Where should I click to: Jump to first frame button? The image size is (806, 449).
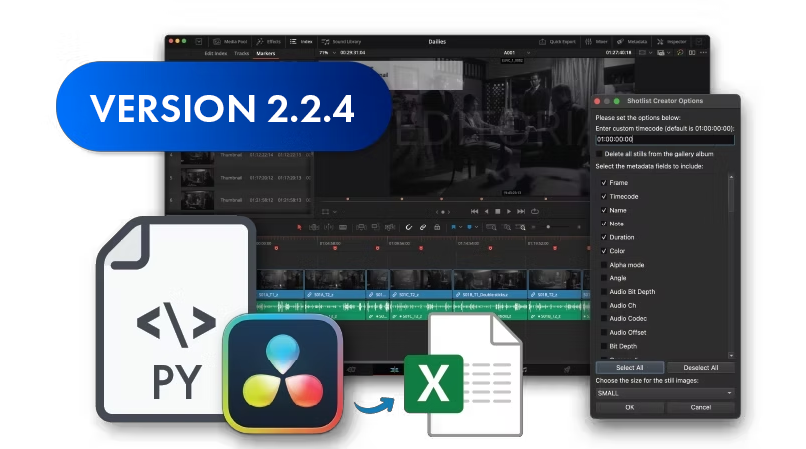(x=474, y=211)
